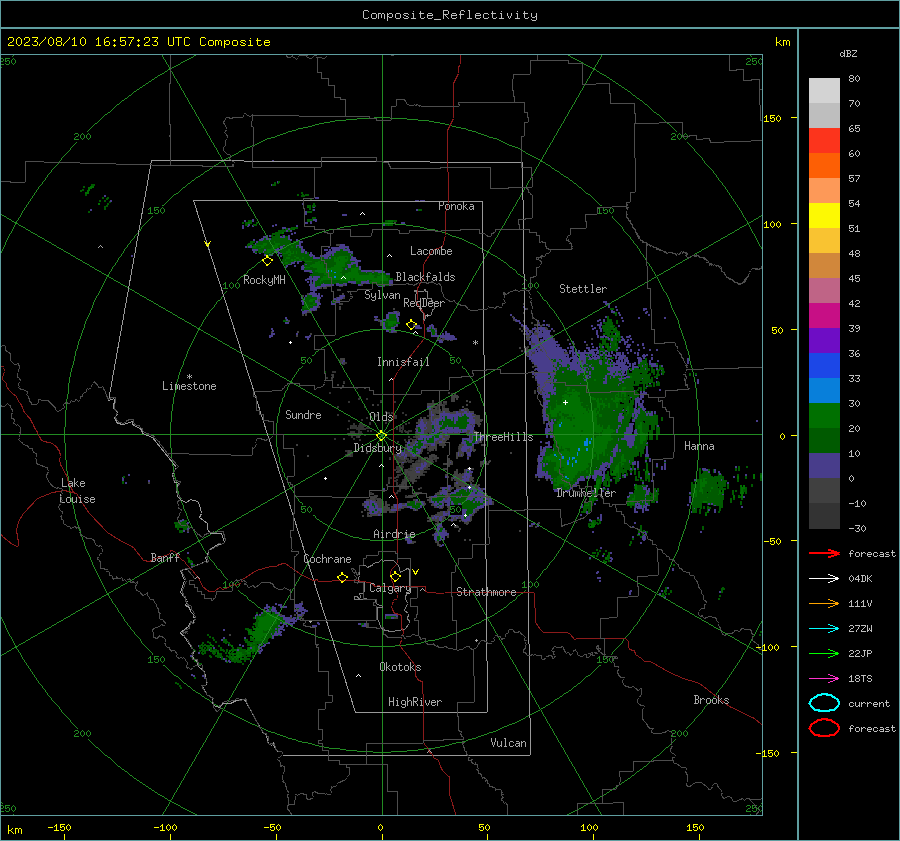The image size is (900, 841).
Task: Click the Limestone label
Action: point(189,386)
